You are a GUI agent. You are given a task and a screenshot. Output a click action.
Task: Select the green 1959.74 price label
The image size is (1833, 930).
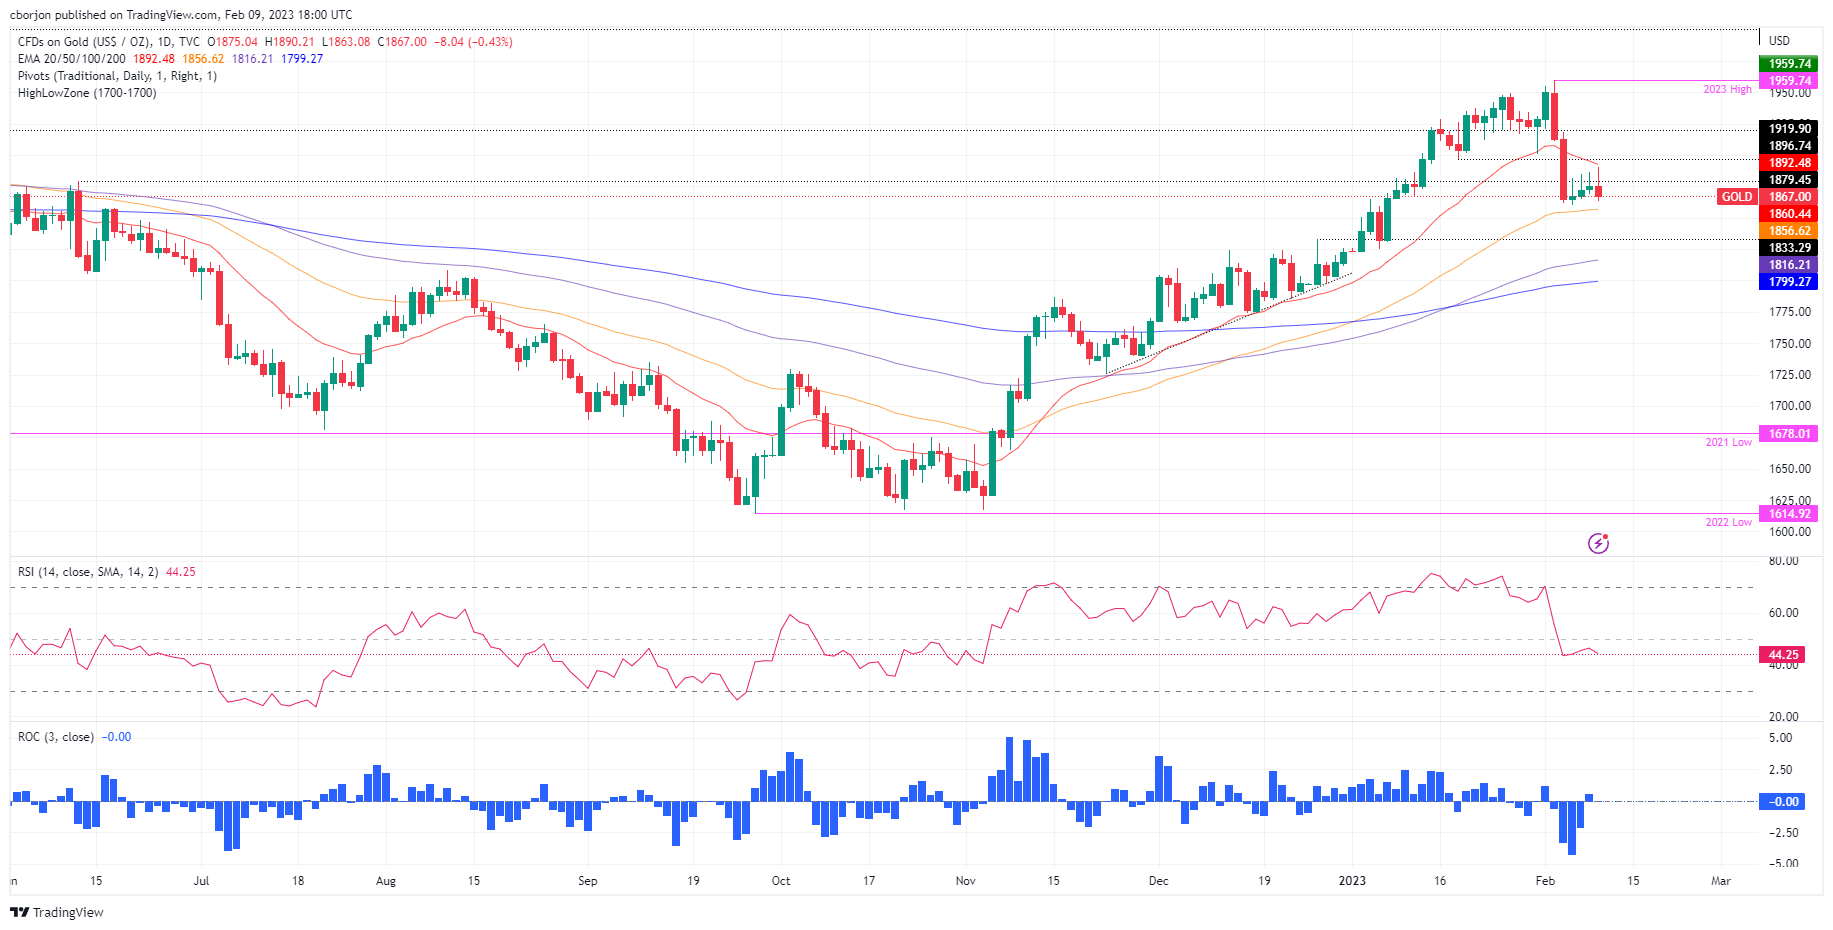[x=1789, y=63]
